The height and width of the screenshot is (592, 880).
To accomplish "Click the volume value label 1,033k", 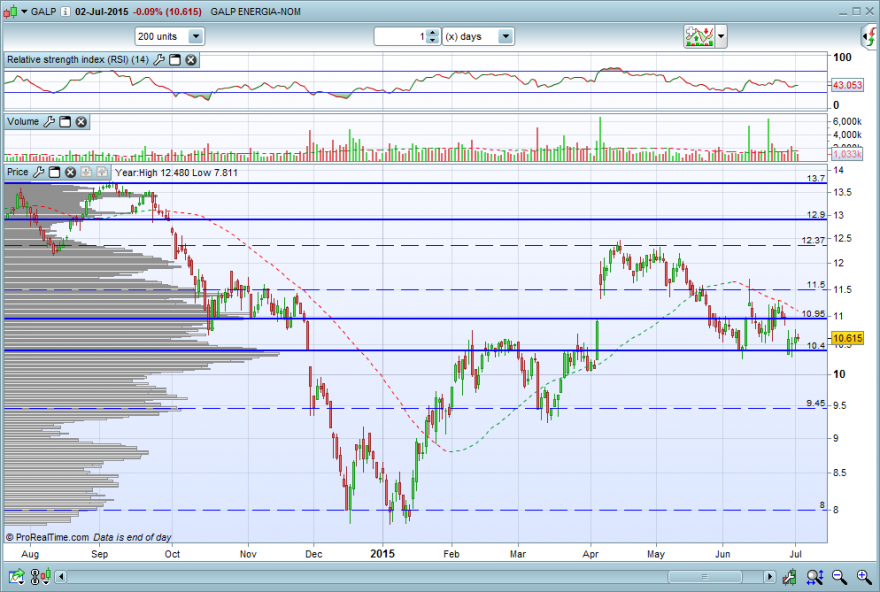I will [x=847, y=154].
